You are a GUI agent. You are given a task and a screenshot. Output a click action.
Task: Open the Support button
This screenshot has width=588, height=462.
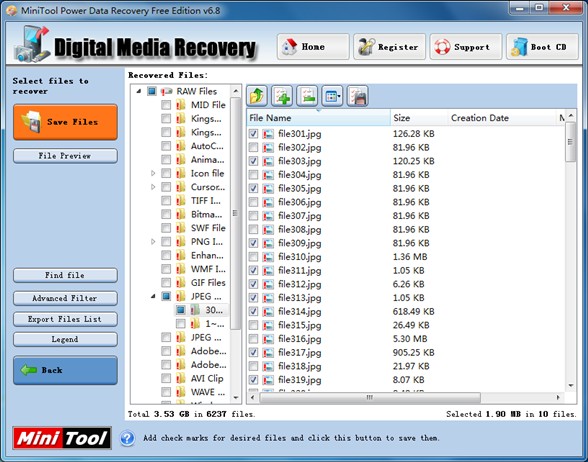[x=466, y=47]
